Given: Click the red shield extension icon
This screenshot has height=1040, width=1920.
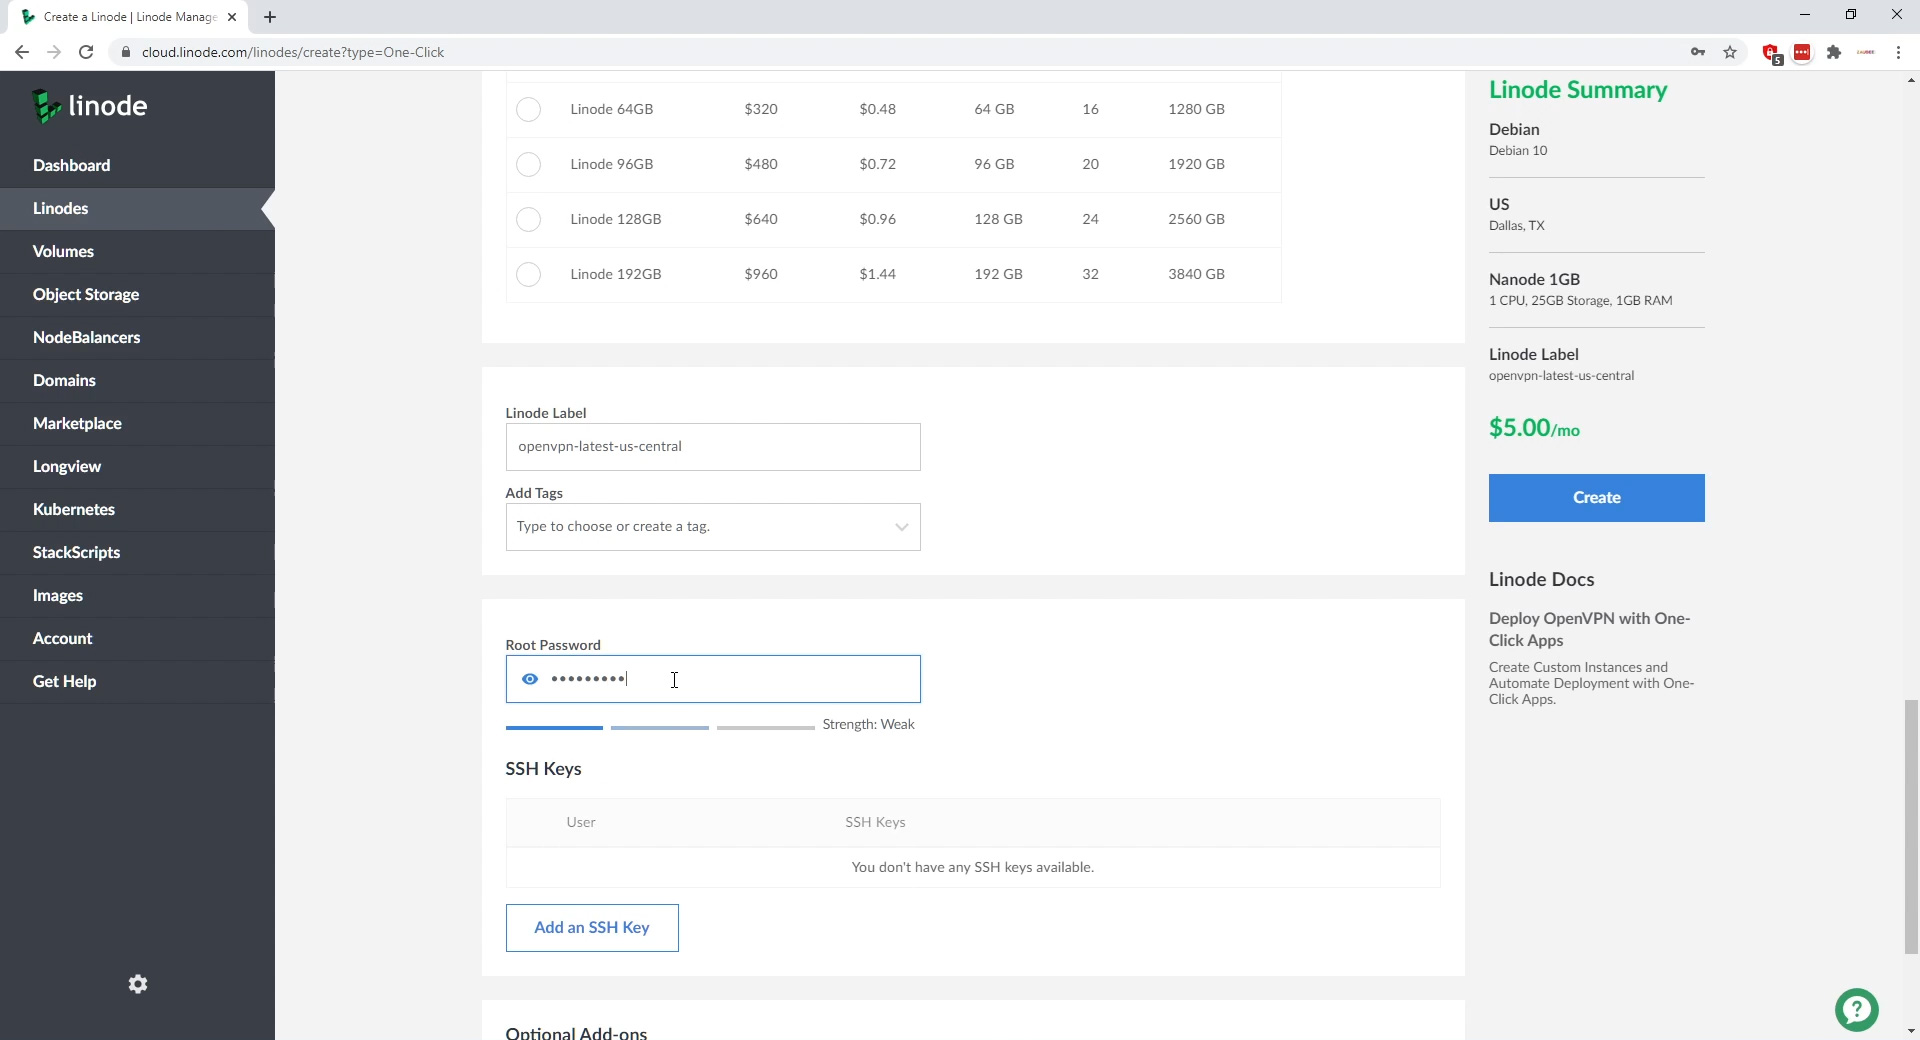Looking at the screenshot, I should pos(1771,53).
